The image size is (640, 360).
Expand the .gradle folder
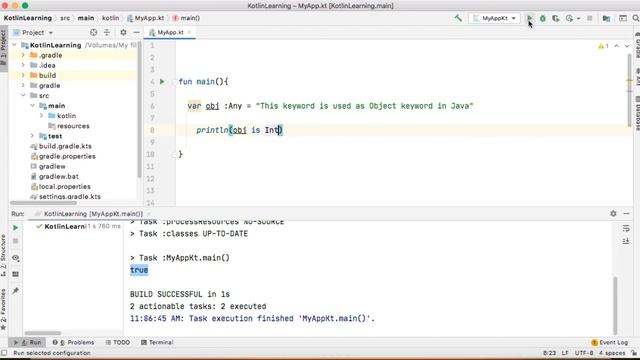coord(23,55)
